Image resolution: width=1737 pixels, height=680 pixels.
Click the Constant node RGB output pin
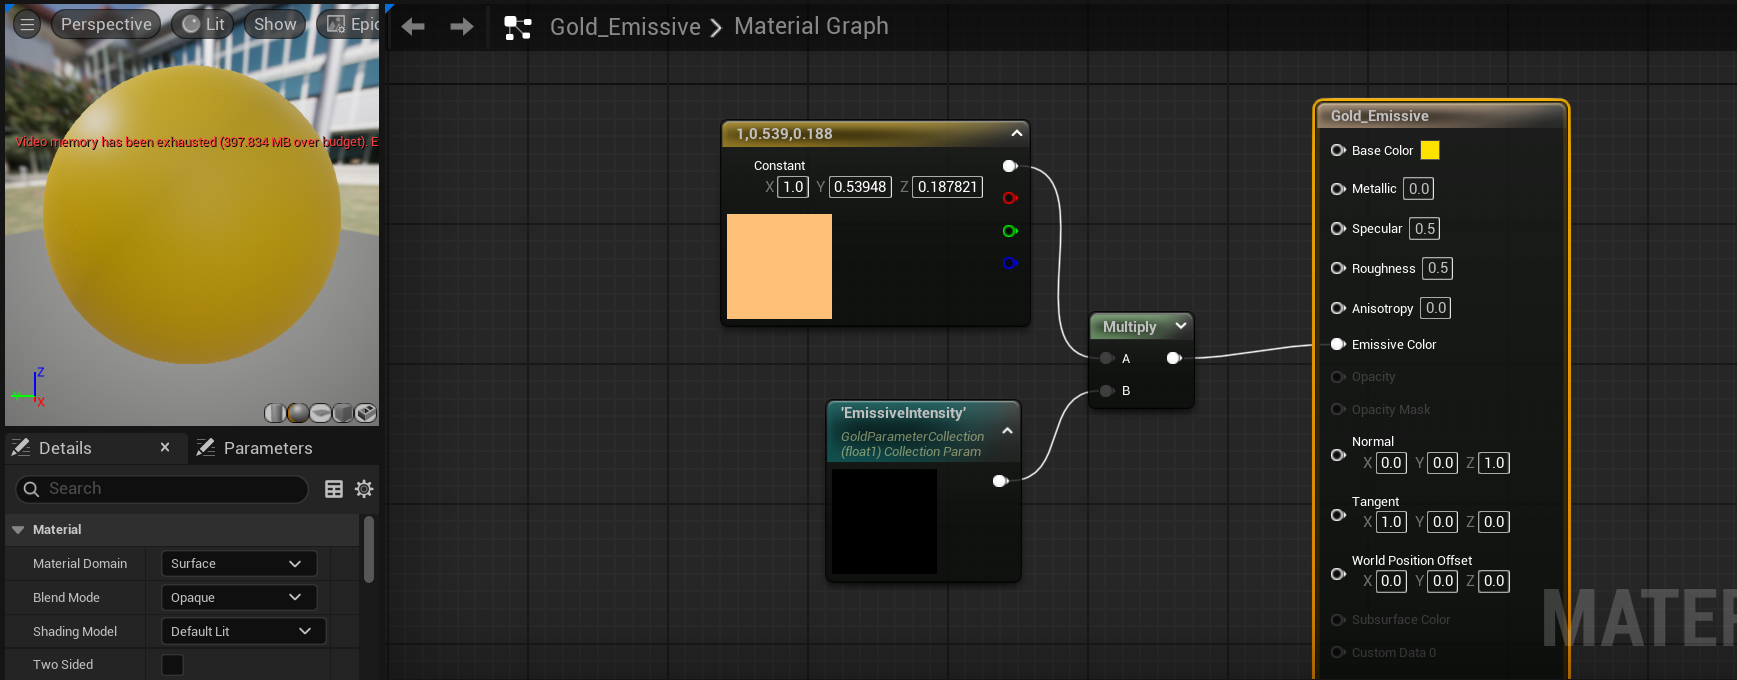coord(1010,166)
